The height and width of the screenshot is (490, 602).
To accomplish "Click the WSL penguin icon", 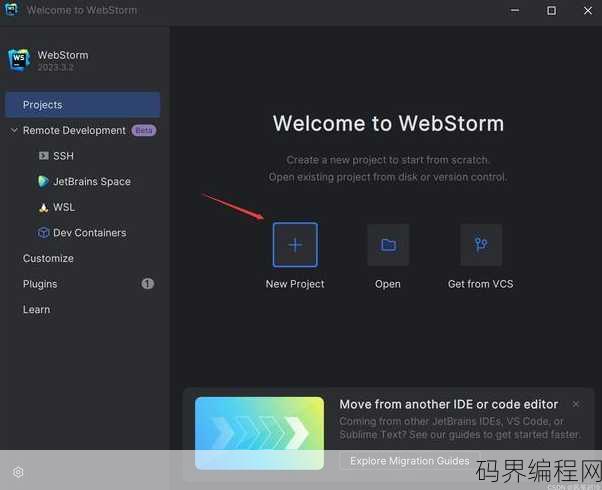I will coord(43,208).
